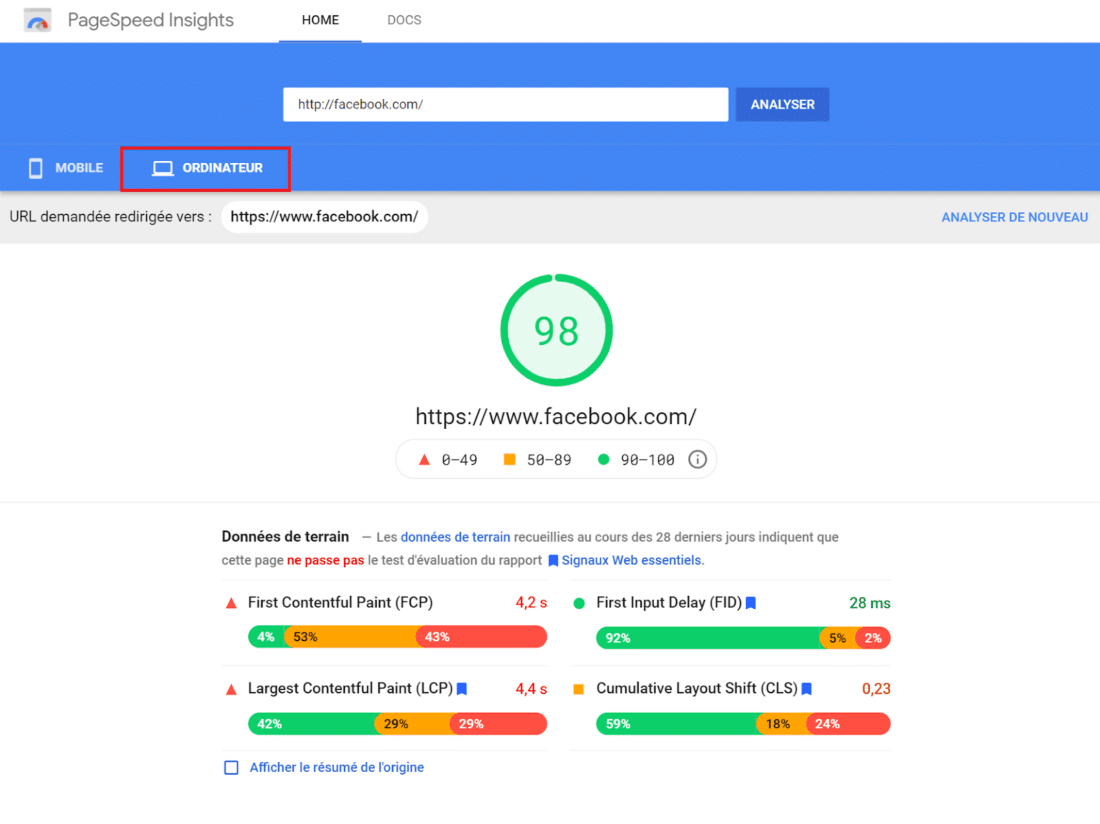Screen dimensions: 1100x824
Task: Click the CLS distribution bar
Action: pos(743,724)
